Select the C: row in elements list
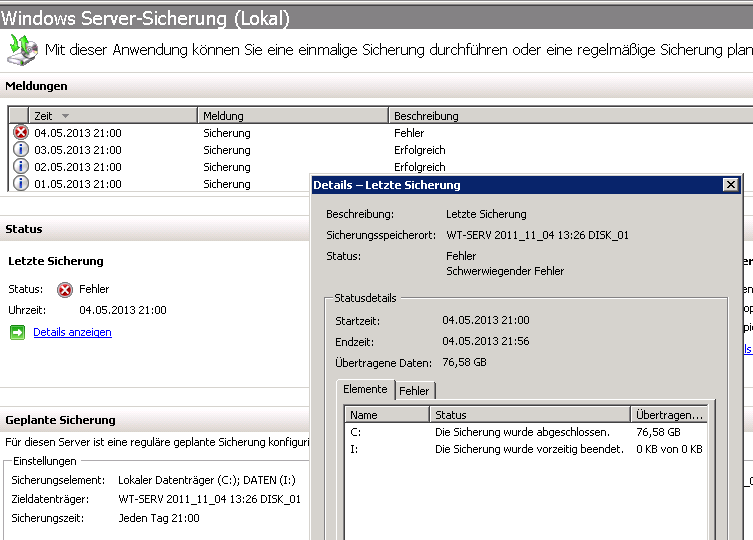753x540 pixels. pos(526,432)
